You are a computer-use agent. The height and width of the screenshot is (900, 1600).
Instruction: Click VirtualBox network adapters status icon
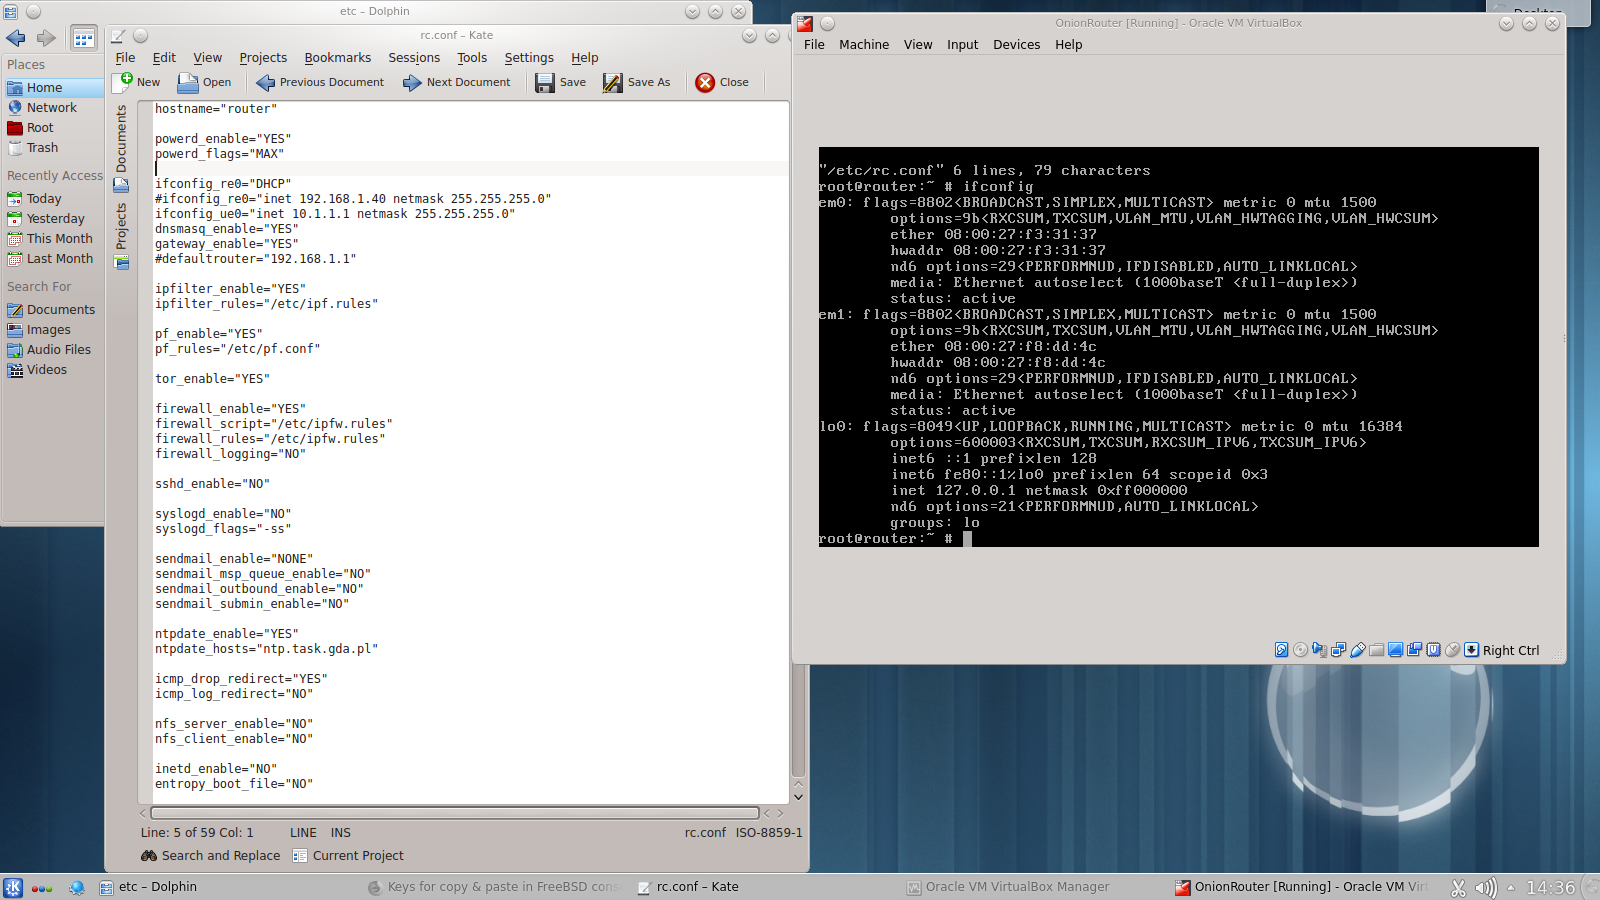[1338, 650]
